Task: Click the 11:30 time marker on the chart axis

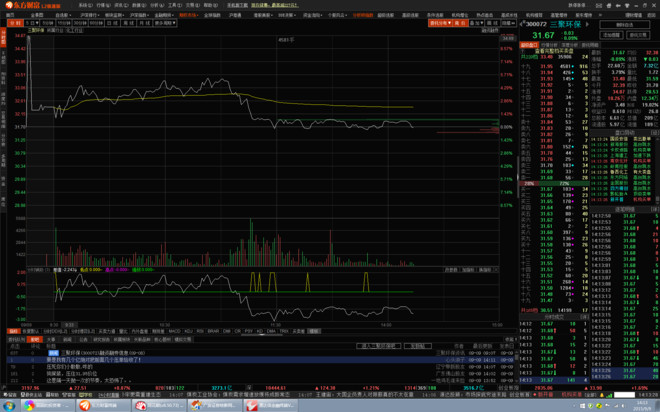Action: pyautogui.click(x=275, y=325)
